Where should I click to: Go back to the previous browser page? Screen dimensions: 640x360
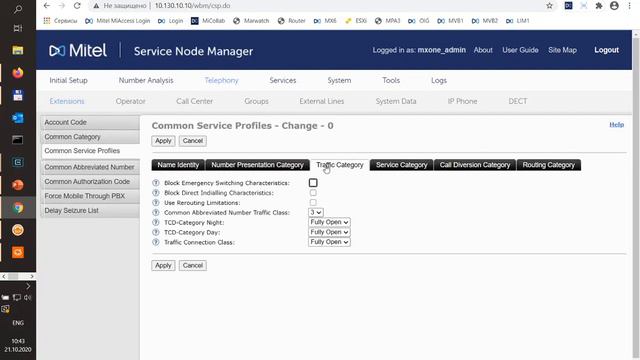[47, 6]
